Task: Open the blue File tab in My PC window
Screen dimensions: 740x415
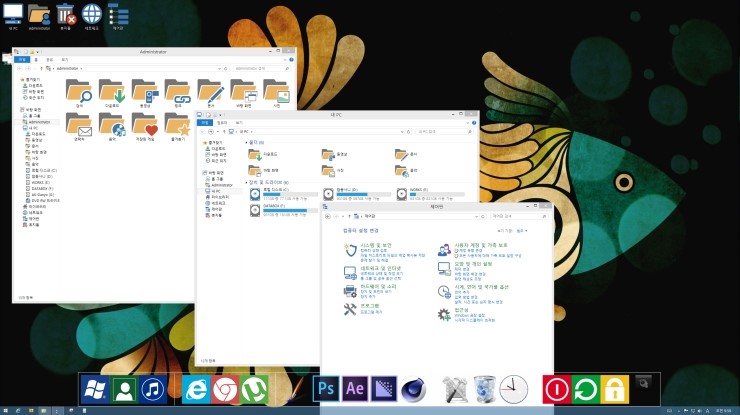Action: tap(204, 123)
